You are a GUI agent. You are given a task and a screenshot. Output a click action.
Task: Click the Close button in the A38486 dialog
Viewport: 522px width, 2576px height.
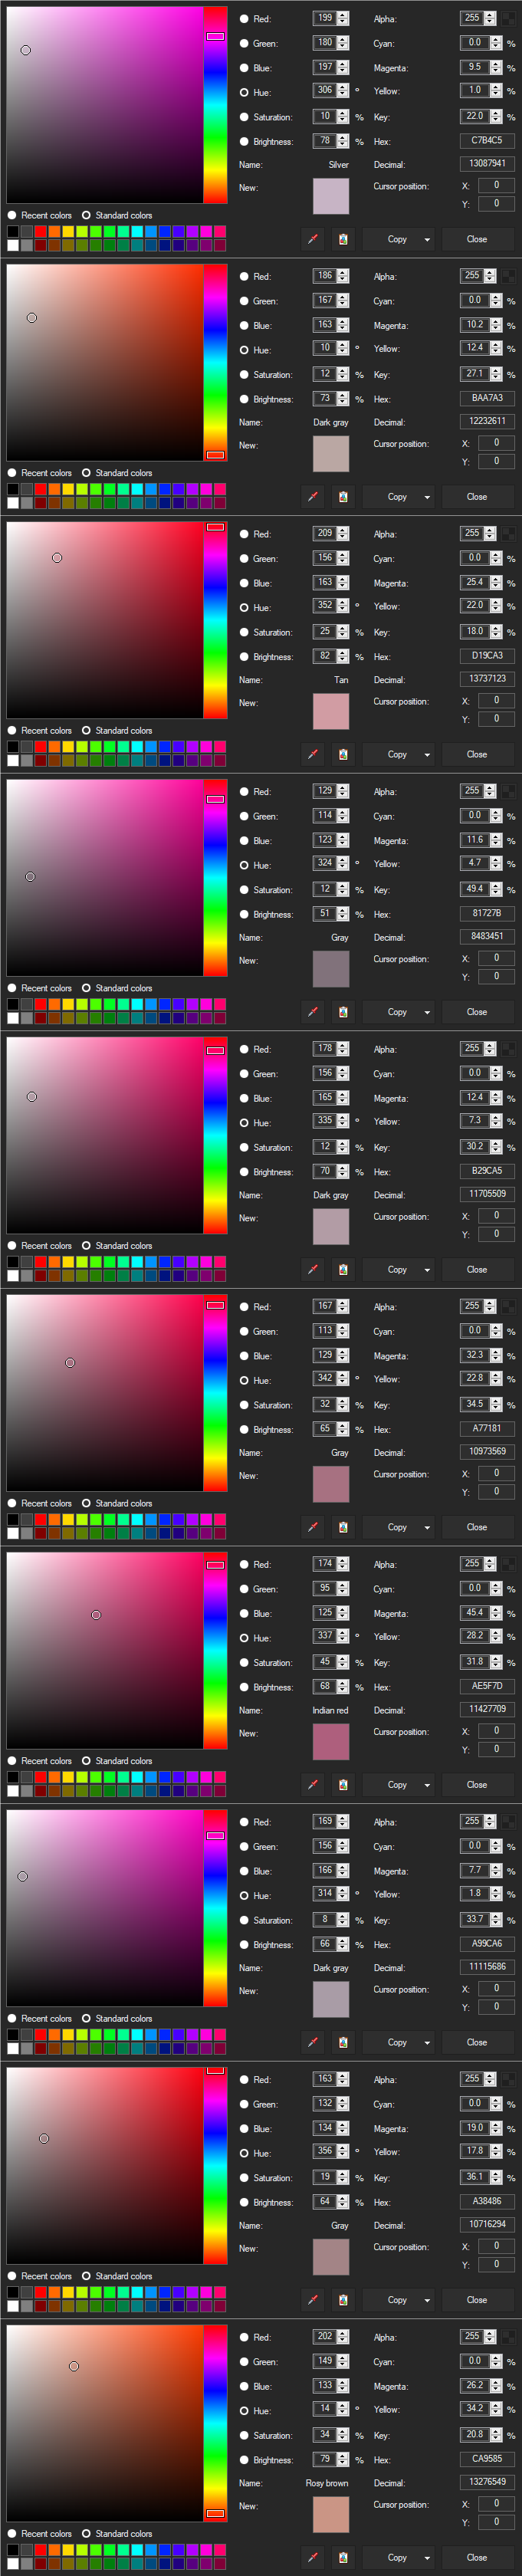pyautogui.click(x=477, y=2299)
